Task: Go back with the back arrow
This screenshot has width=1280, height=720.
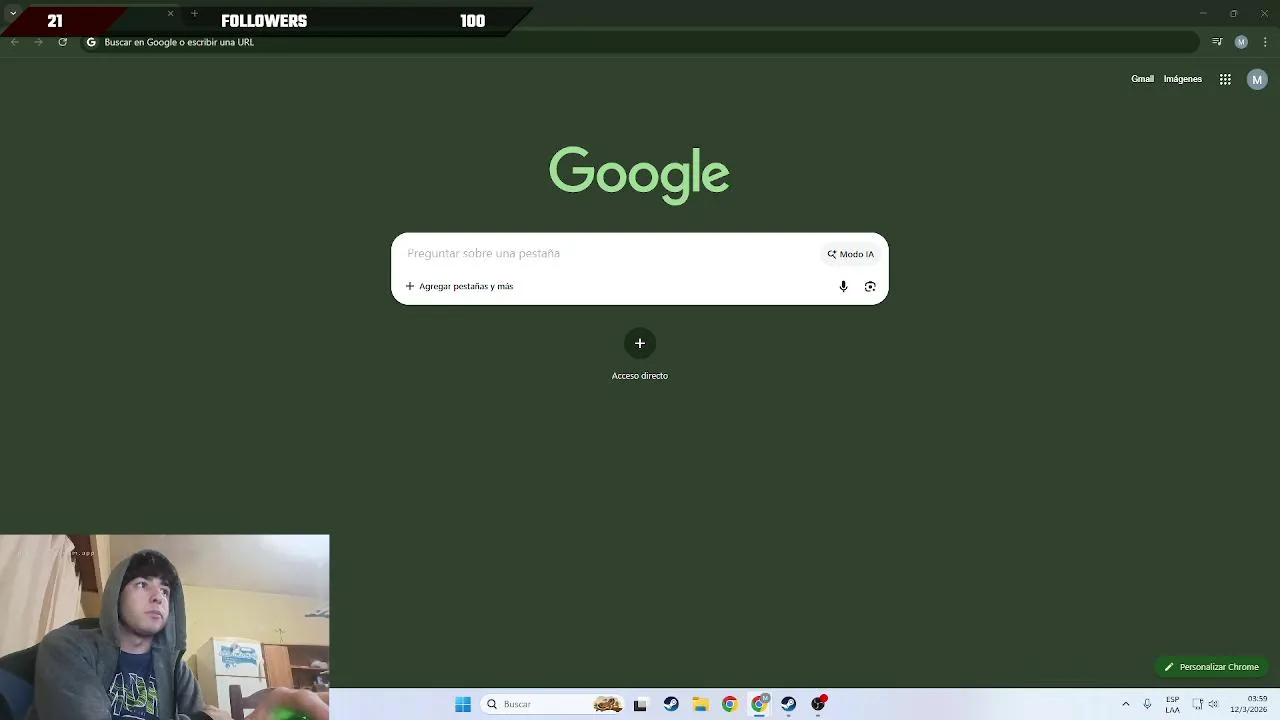Action: 14,42
